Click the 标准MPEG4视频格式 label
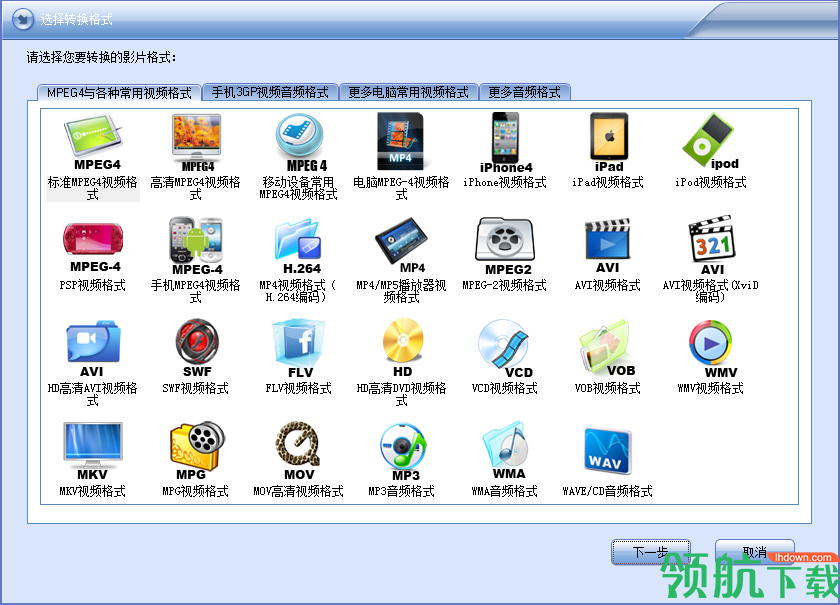This screenshot has height=605, width=840. point(93,188)
